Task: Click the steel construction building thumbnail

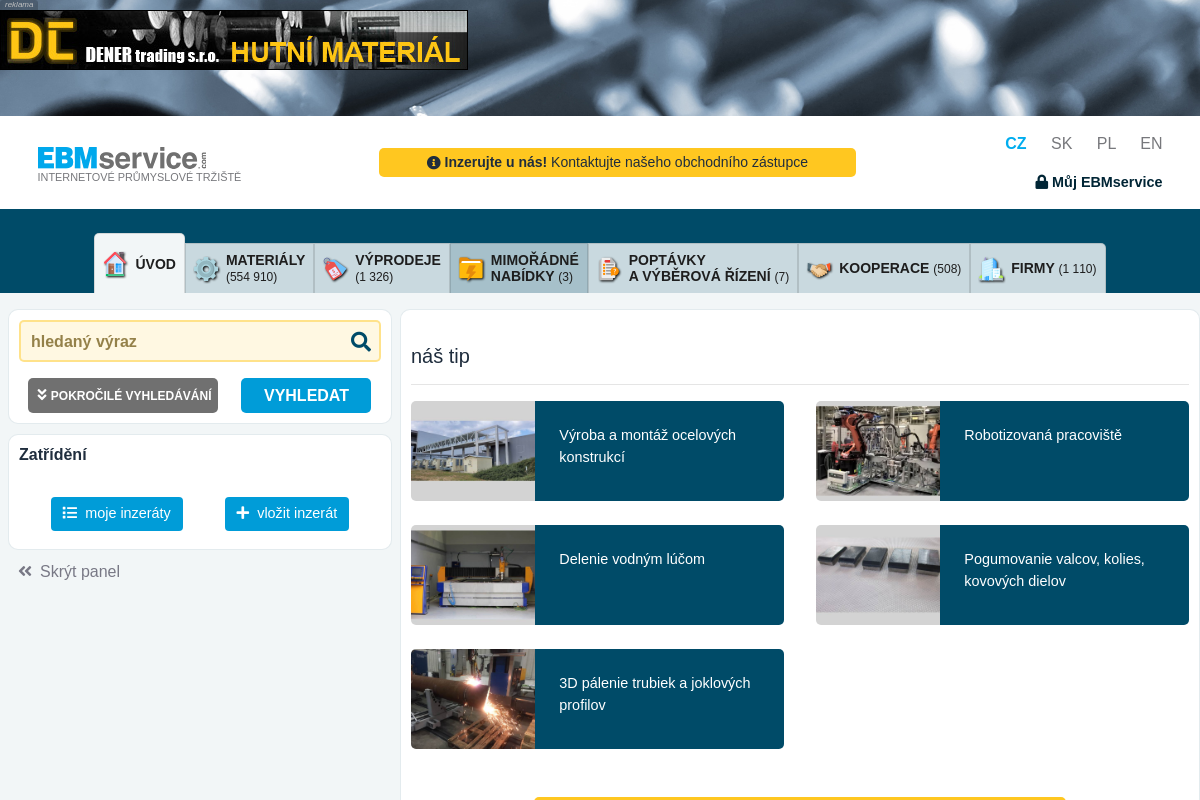Action: (x=473, y=451)
